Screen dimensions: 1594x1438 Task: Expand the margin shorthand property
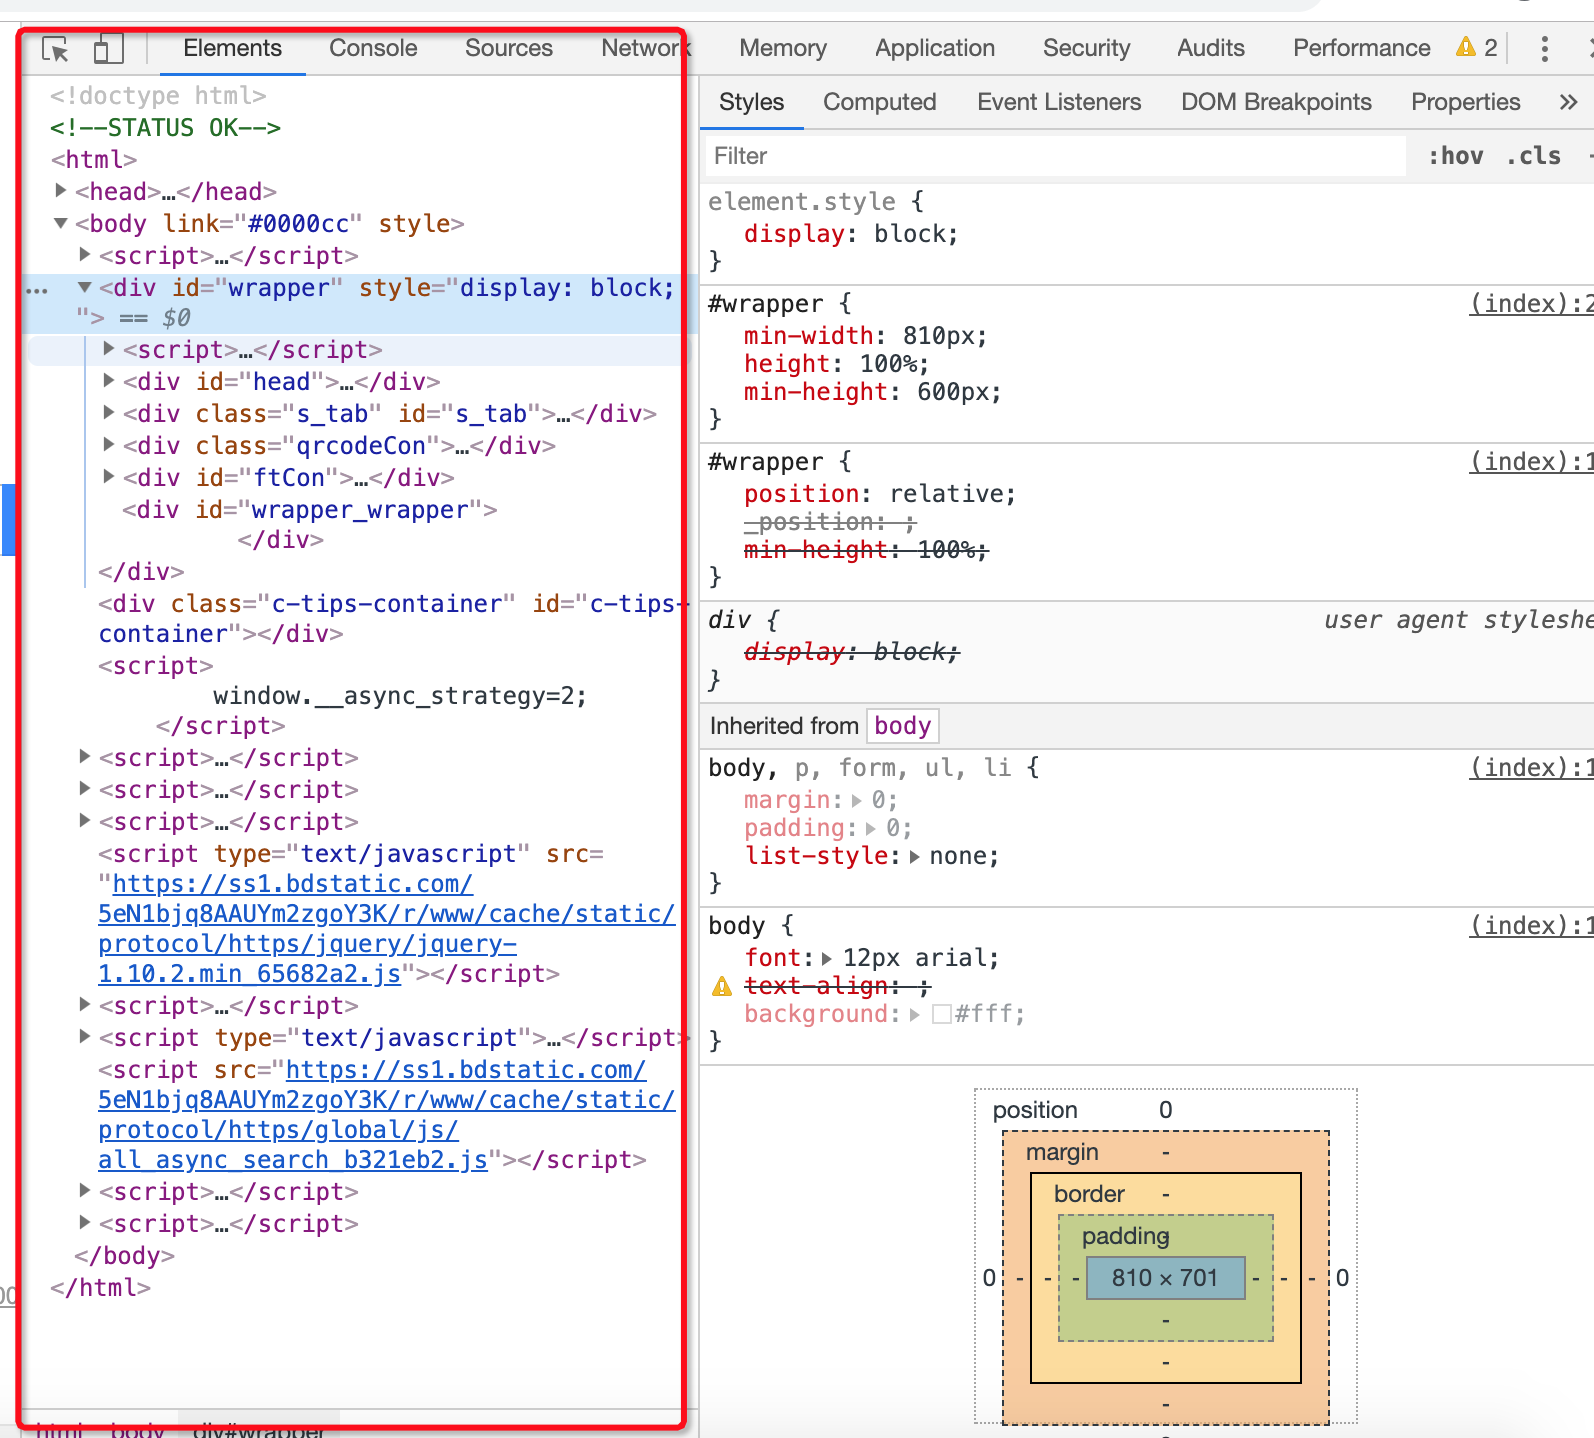click(x=857, y=800)
